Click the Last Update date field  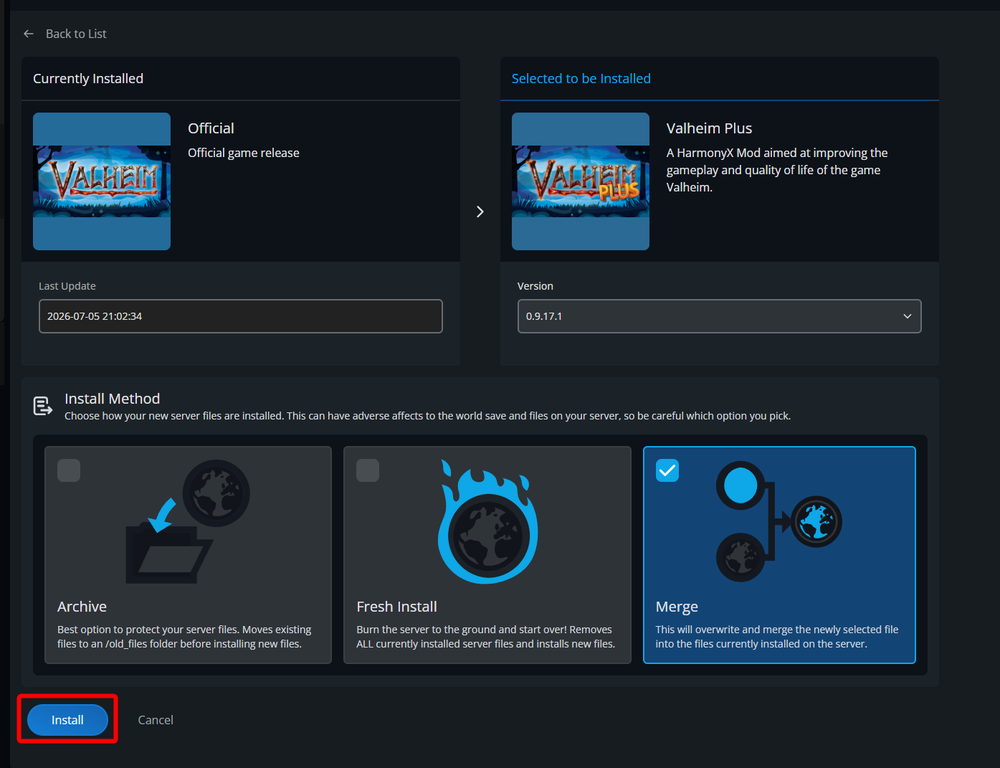(240, 316)
